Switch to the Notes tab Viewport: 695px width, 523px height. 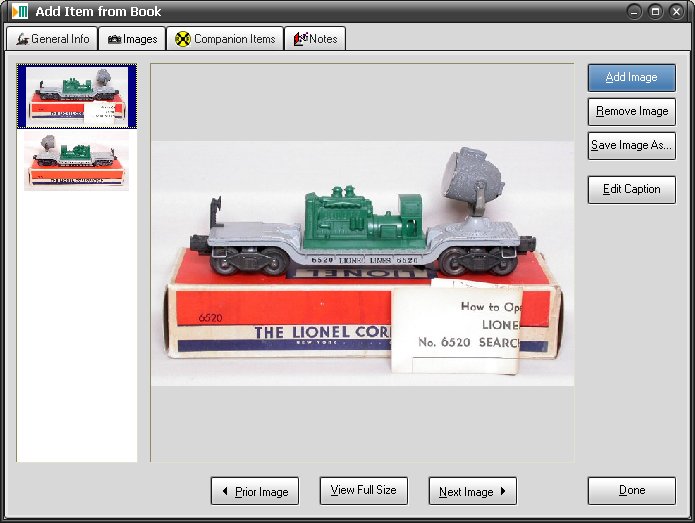coord(315,39)
